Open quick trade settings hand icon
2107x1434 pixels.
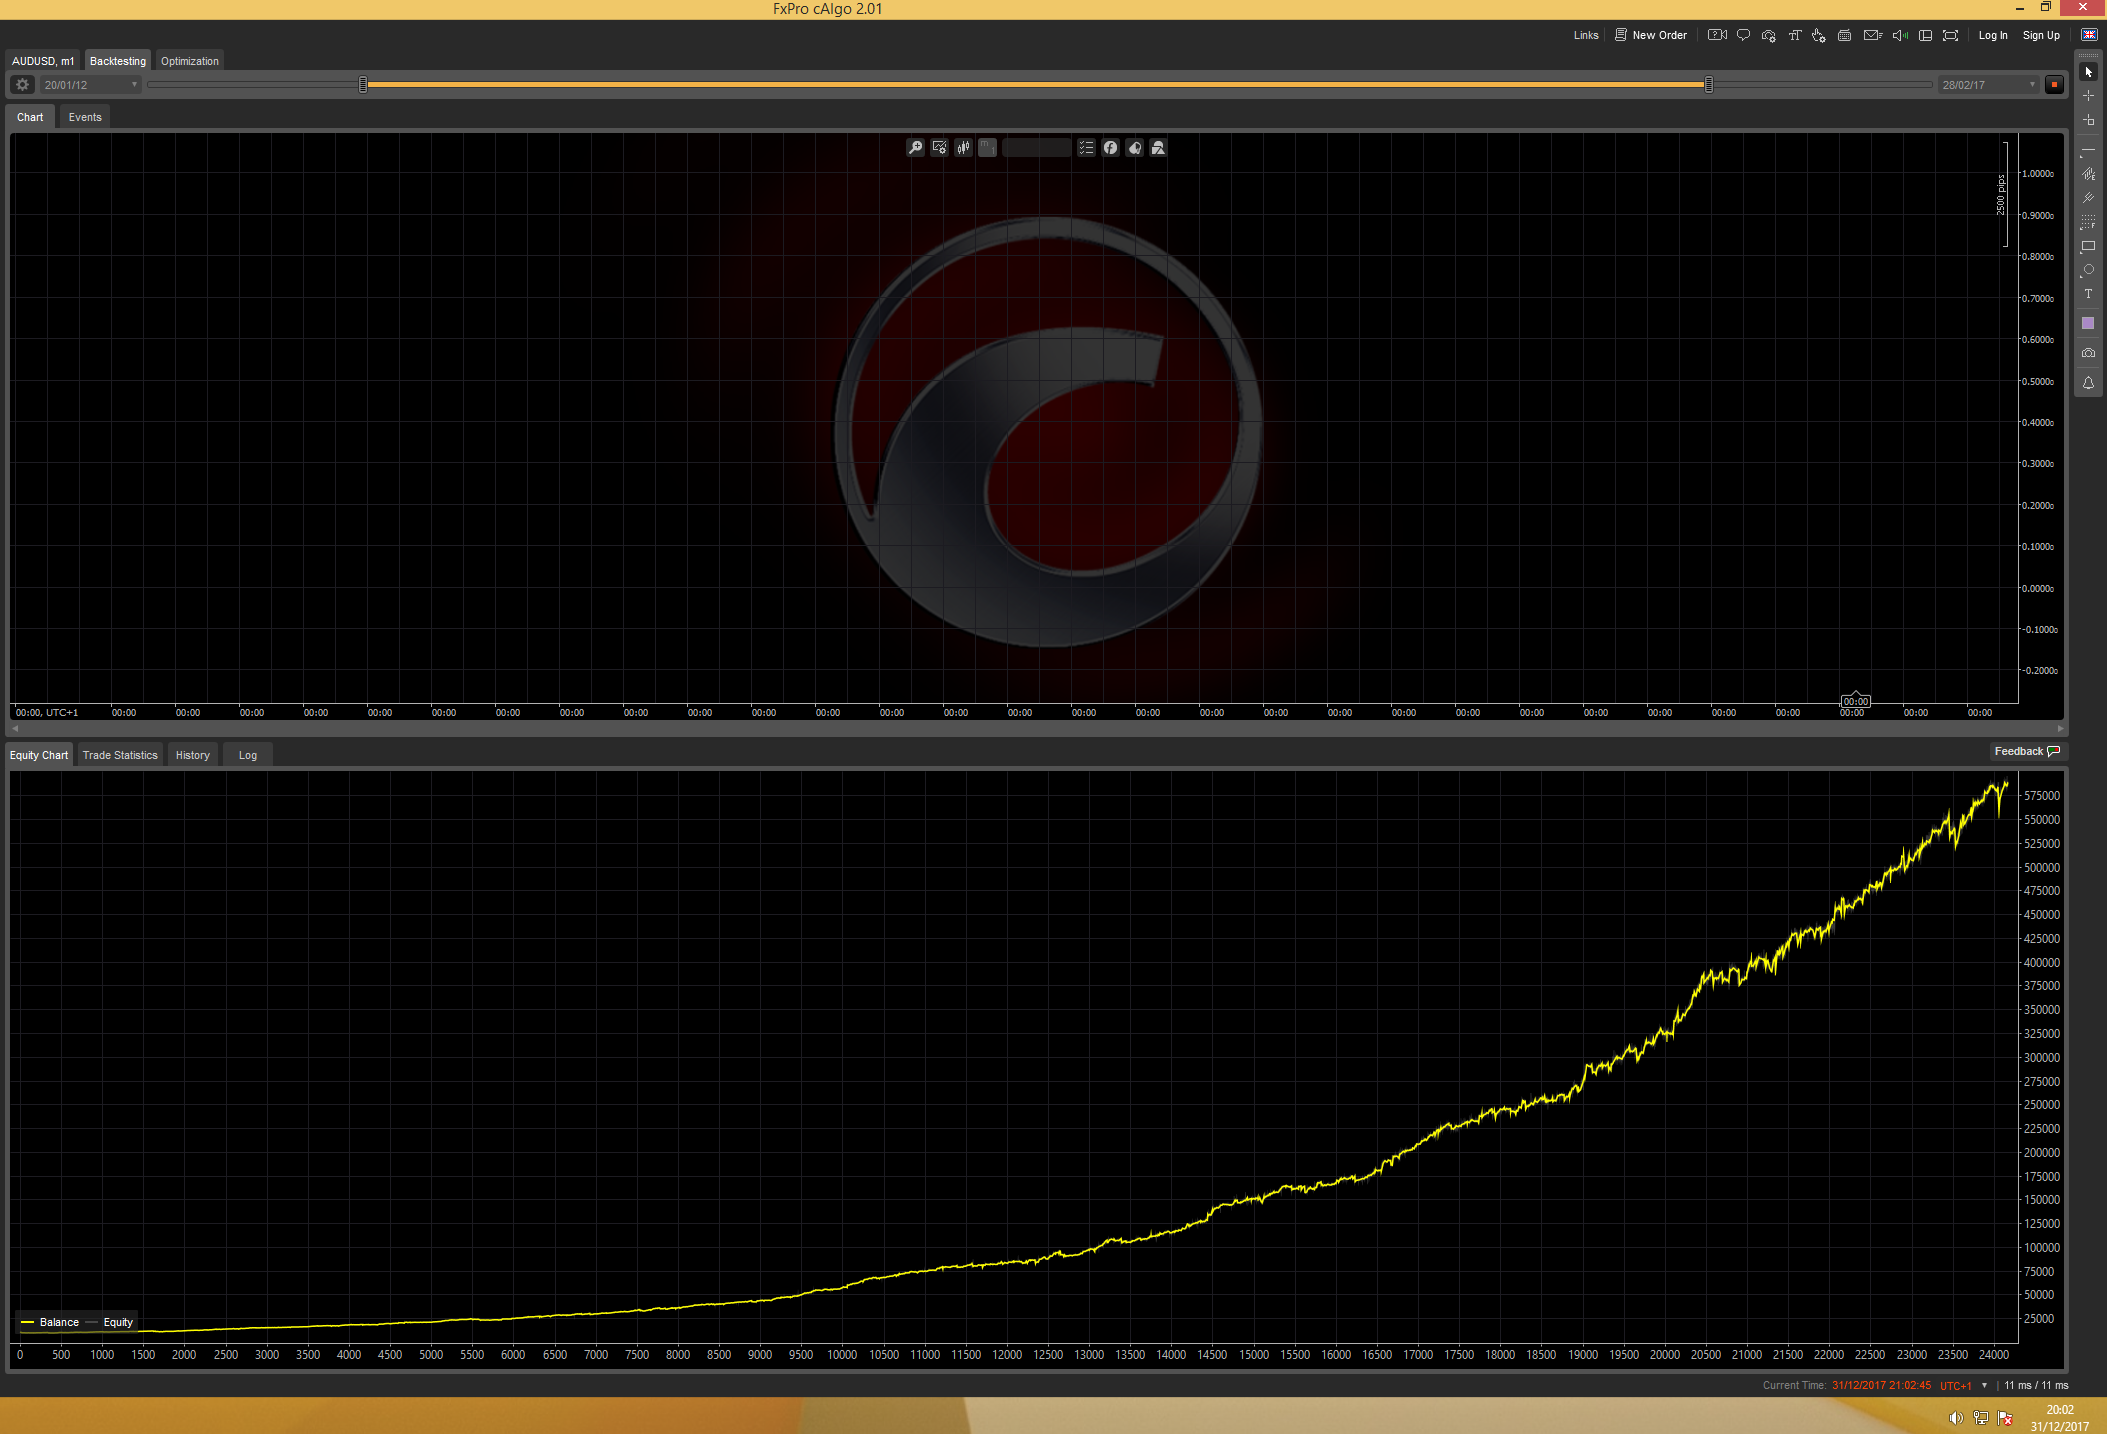pos(1818,35)
